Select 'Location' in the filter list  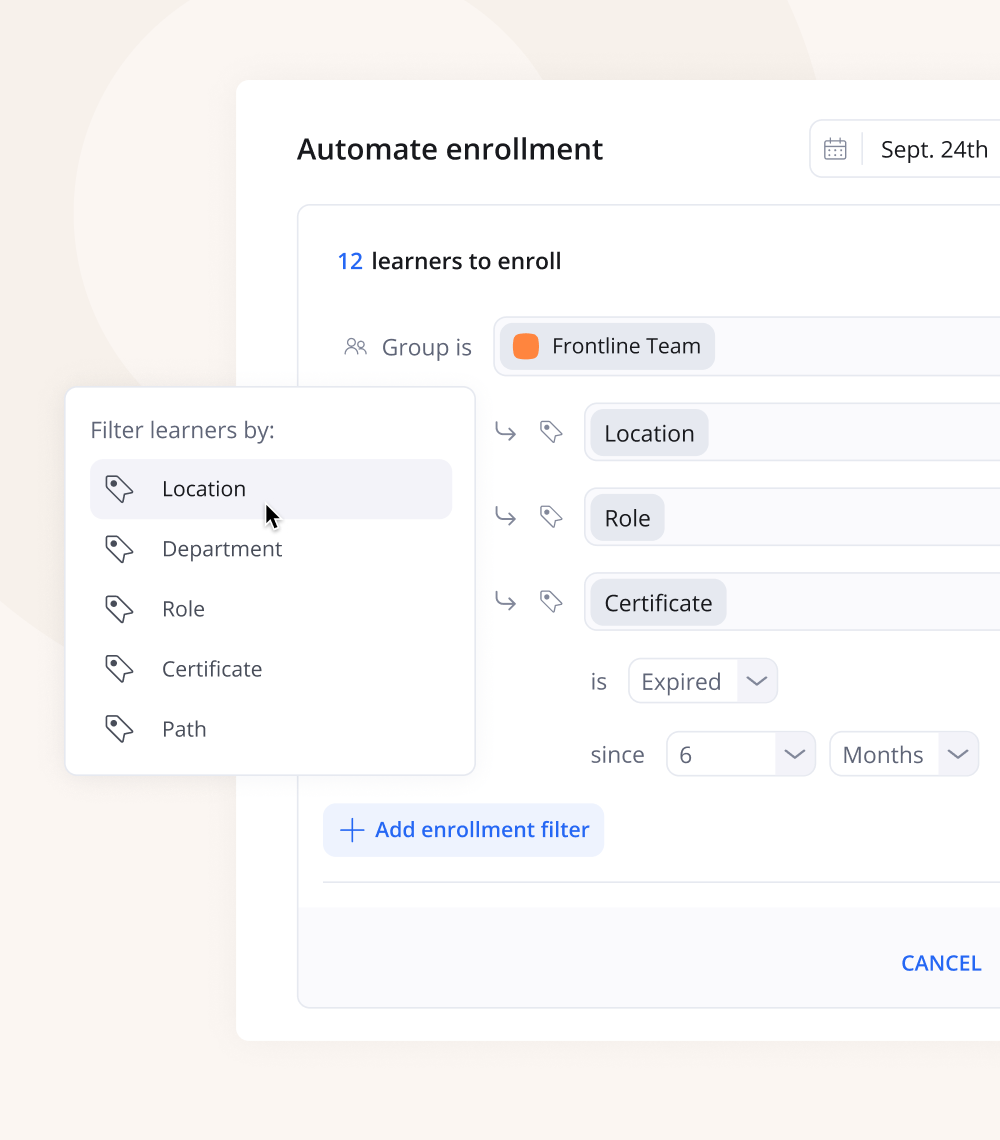204,489
